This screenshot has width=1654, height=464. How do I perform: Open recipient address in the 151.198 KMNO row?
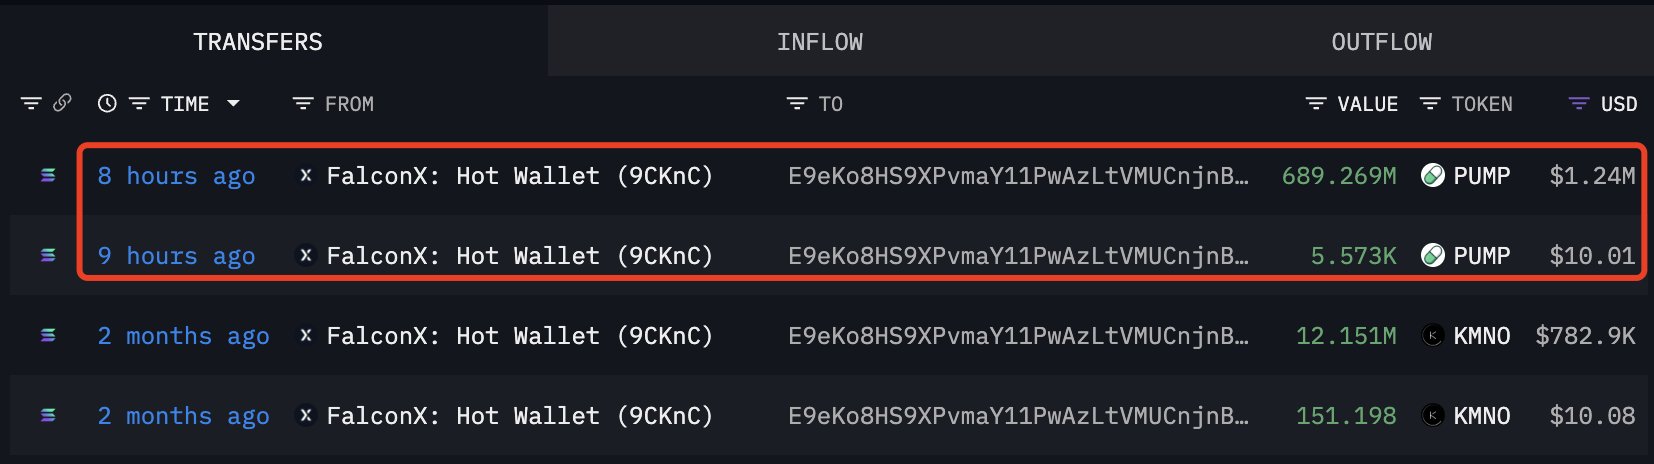click(1018, 416)
